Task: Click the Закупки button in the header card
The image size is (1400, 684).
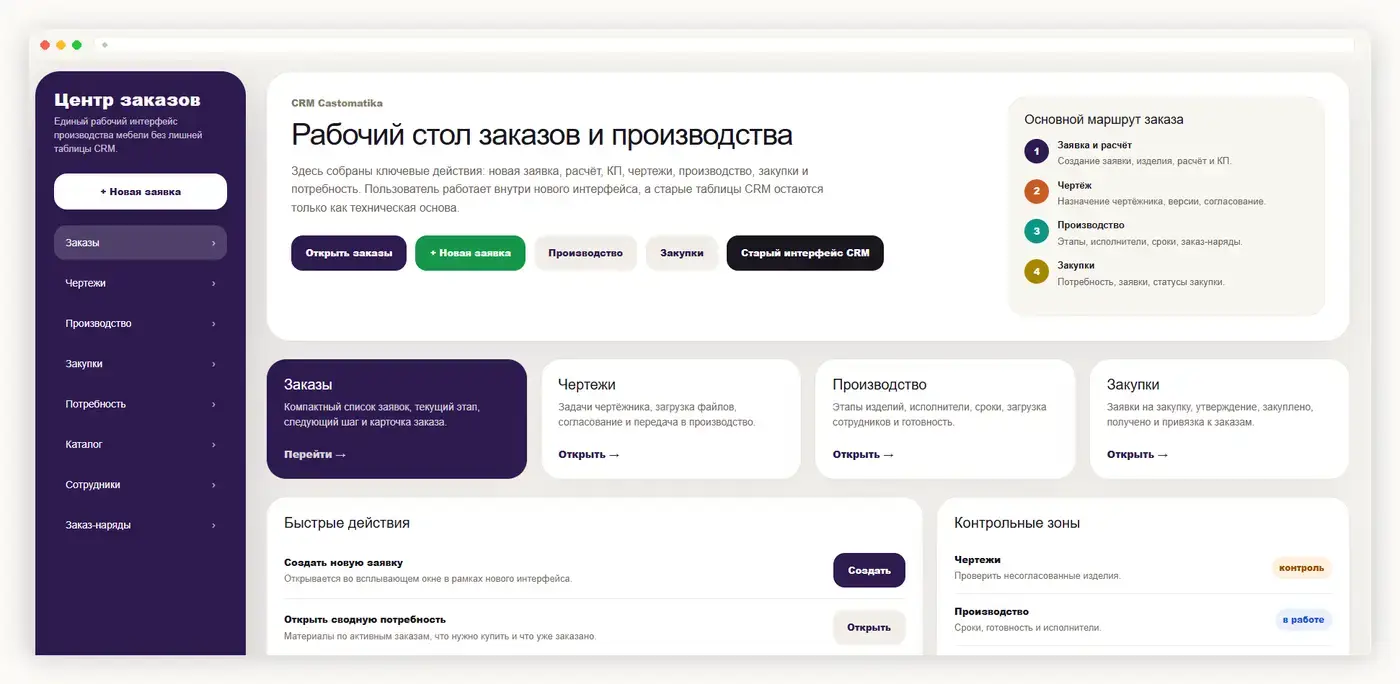Action: tap(682, 253)
